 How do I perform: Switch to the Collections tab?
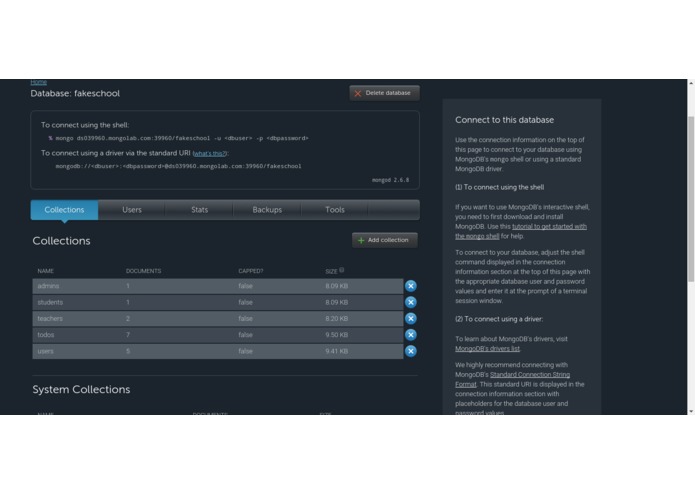pyautogui.click(x=64, y=210)
